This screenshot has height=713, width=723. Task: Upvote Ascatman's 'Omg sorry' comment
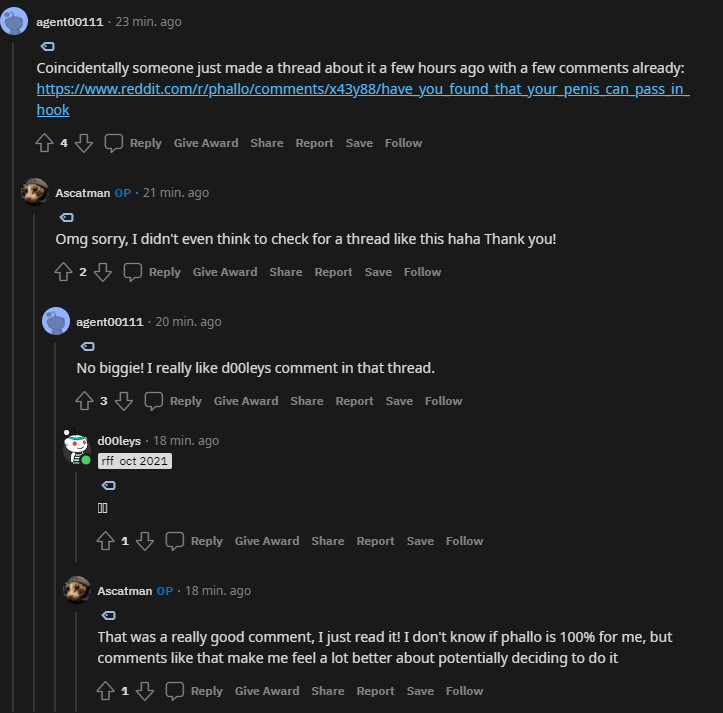pyautogui.click(x=63, y=272)
